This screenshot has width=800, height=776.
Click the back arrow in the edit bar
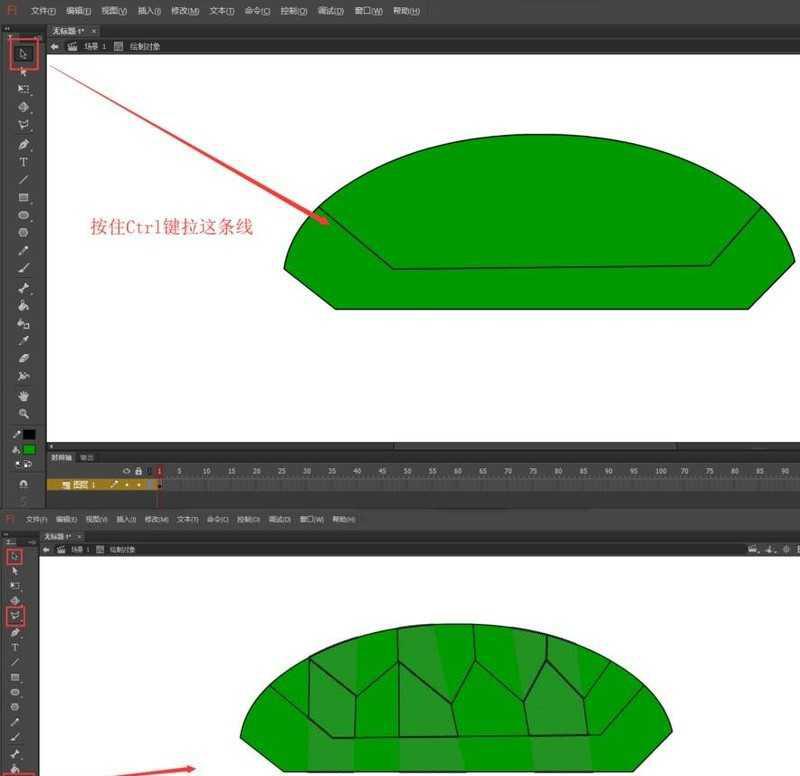(54, 46)
